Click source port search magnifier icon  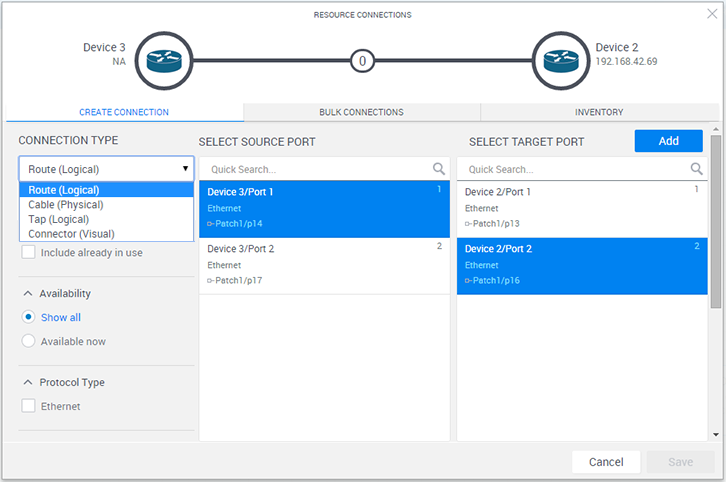click(438, 169)
